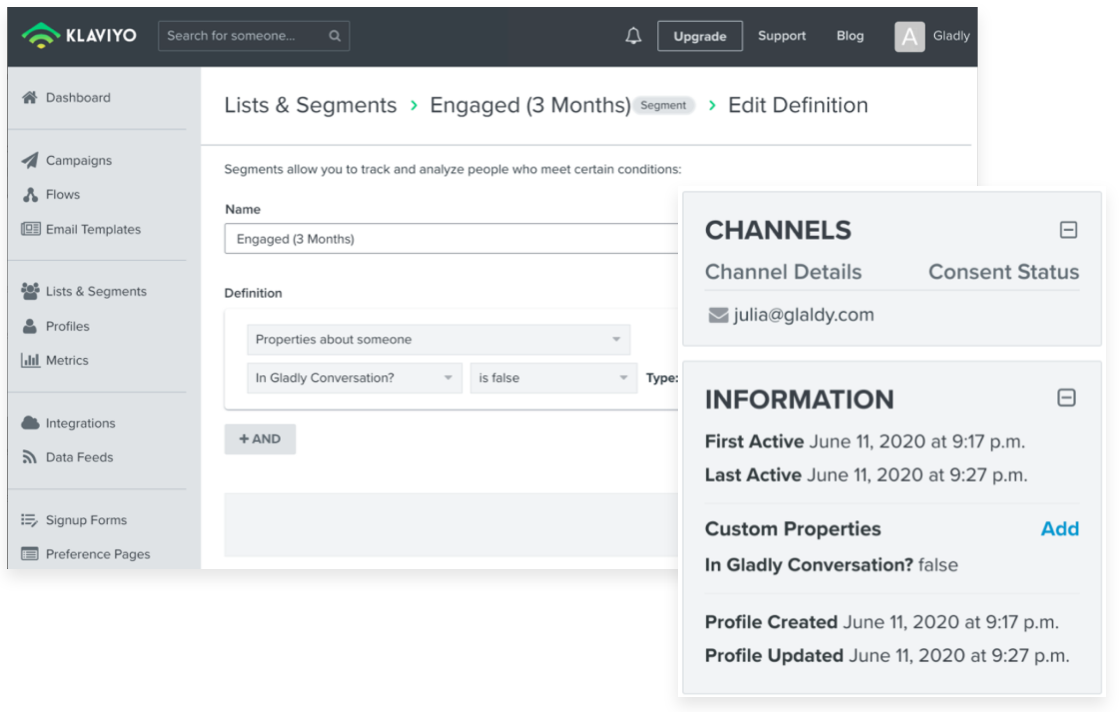Click the Integrations cloud icon
Screen dimensions: 1119x712
(30, 423)
